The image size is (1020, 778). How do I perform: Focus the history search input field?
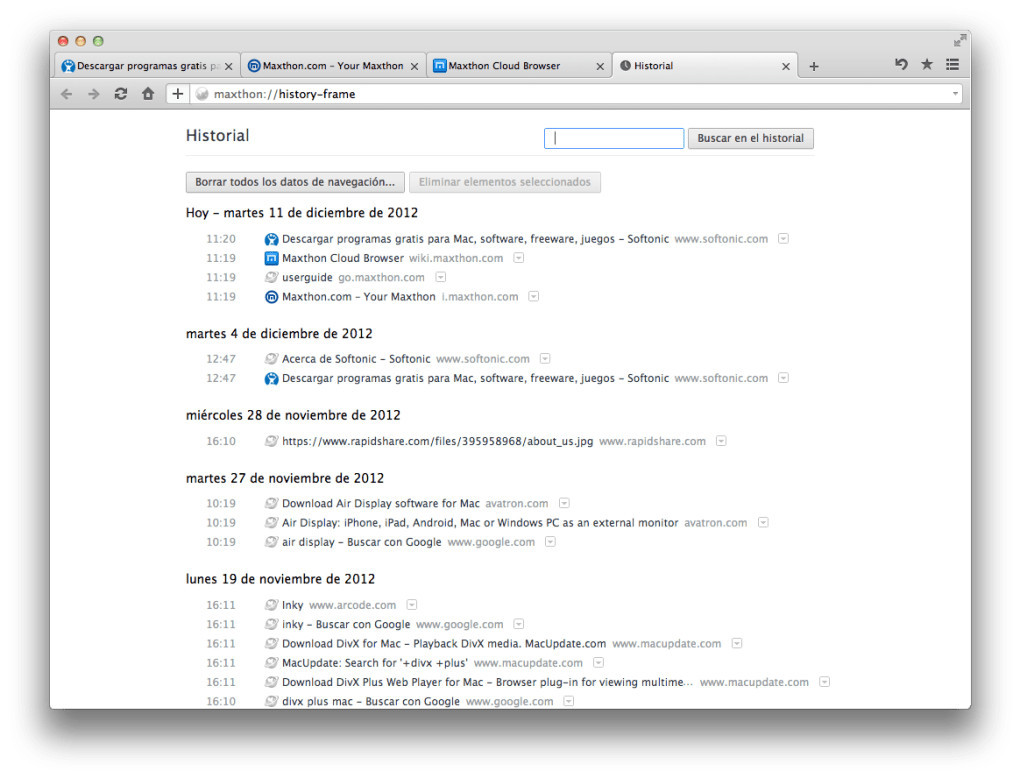pos(613,138)
